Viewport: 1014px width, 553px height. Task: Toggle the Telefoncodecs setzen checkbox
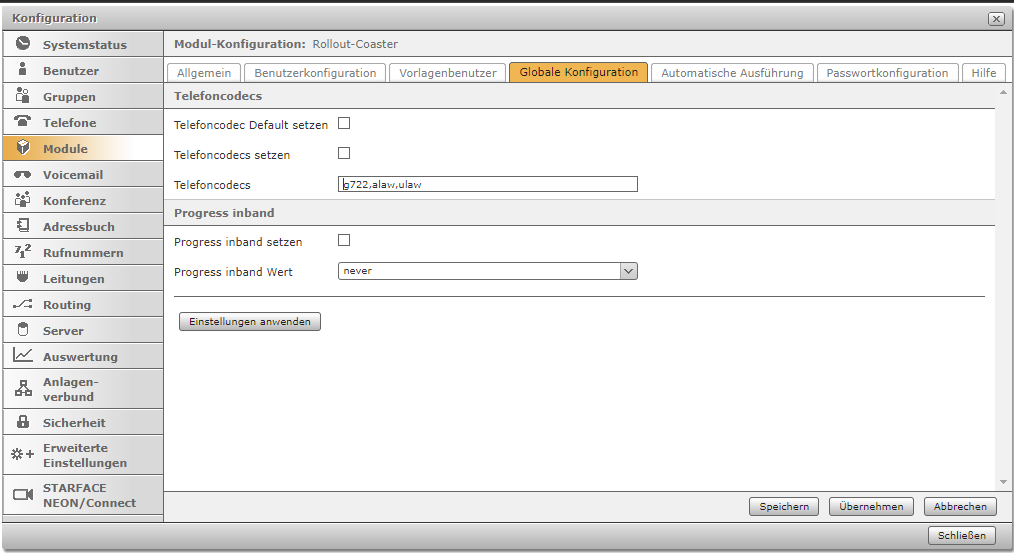[344, 154]
